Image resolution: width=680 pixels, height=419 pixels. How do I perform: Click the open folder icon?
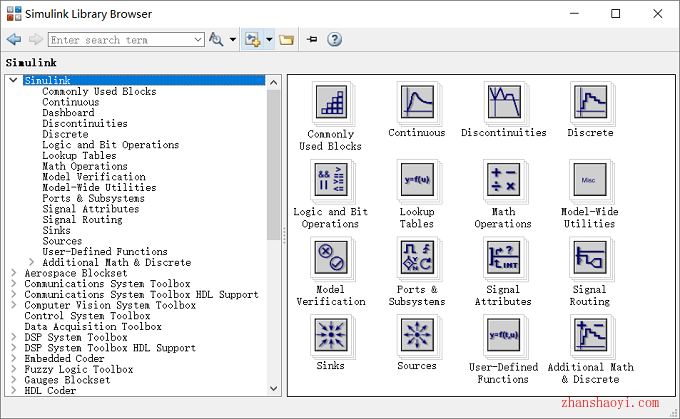pos(286,40)
